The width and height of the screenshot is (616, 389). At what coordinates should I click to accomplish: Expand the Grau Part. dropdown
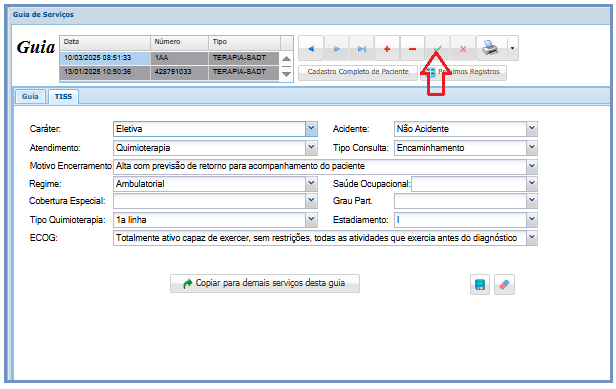pyautogui.click(x=532, y=201)
